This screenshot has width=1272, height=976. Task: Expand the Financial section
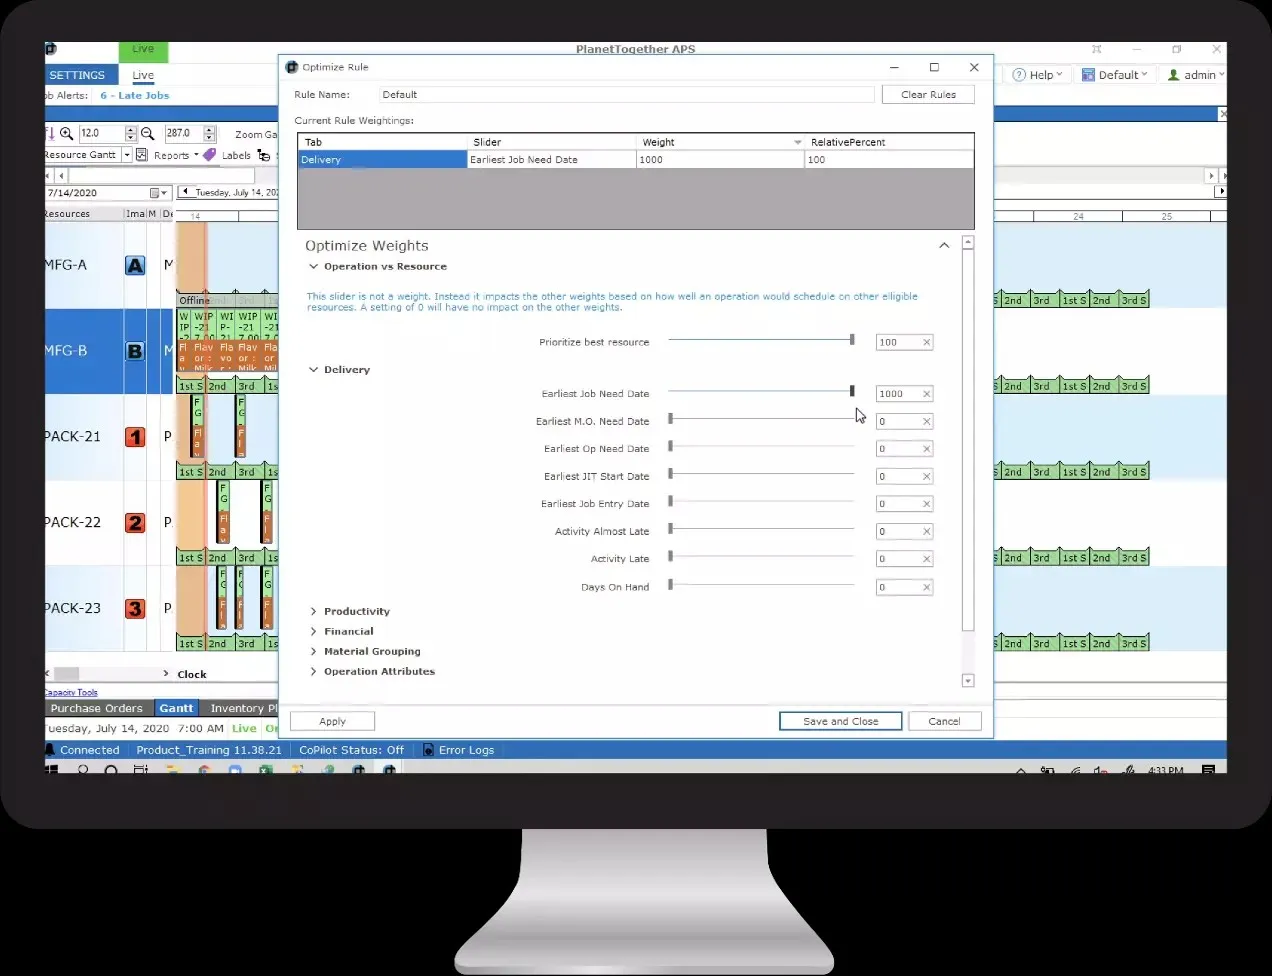click(313, 632)
